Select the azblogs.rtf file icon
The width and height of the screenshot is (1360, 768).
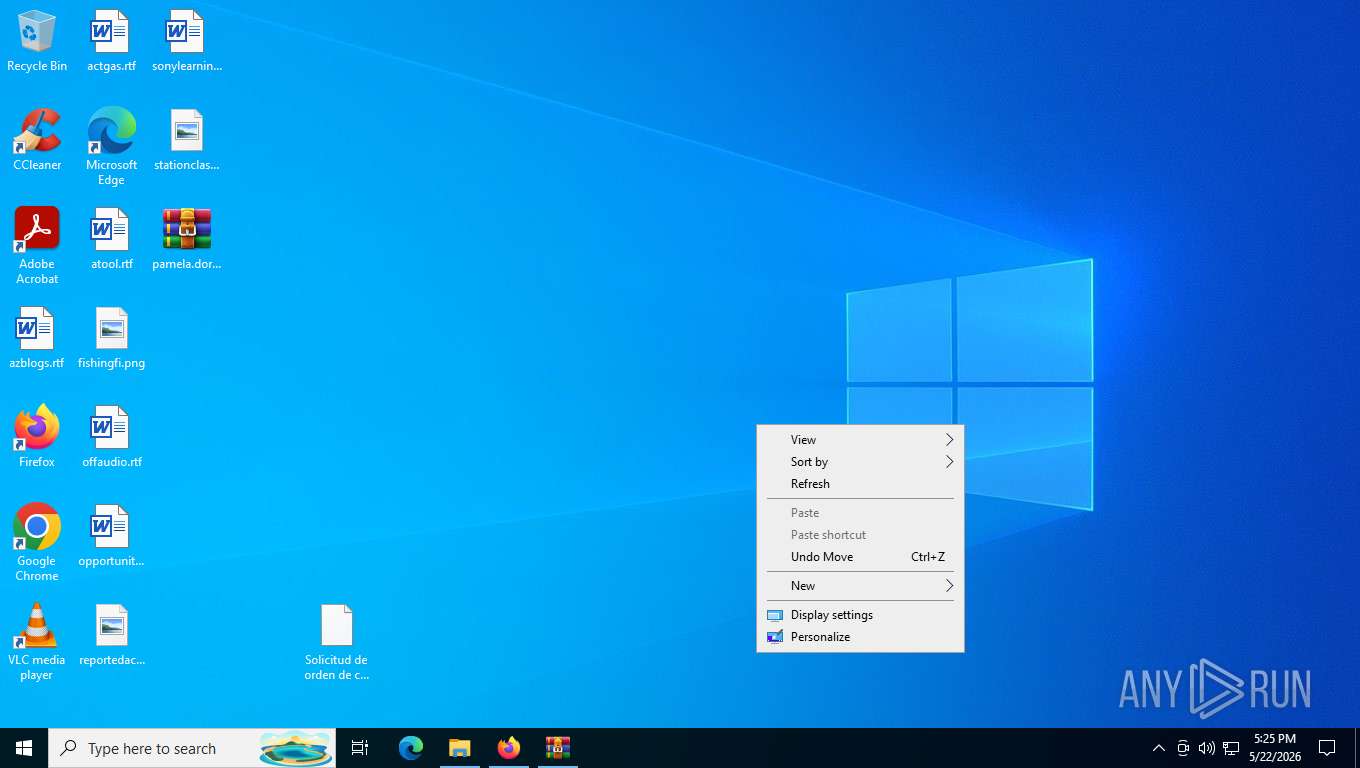(x=37, y=338)
